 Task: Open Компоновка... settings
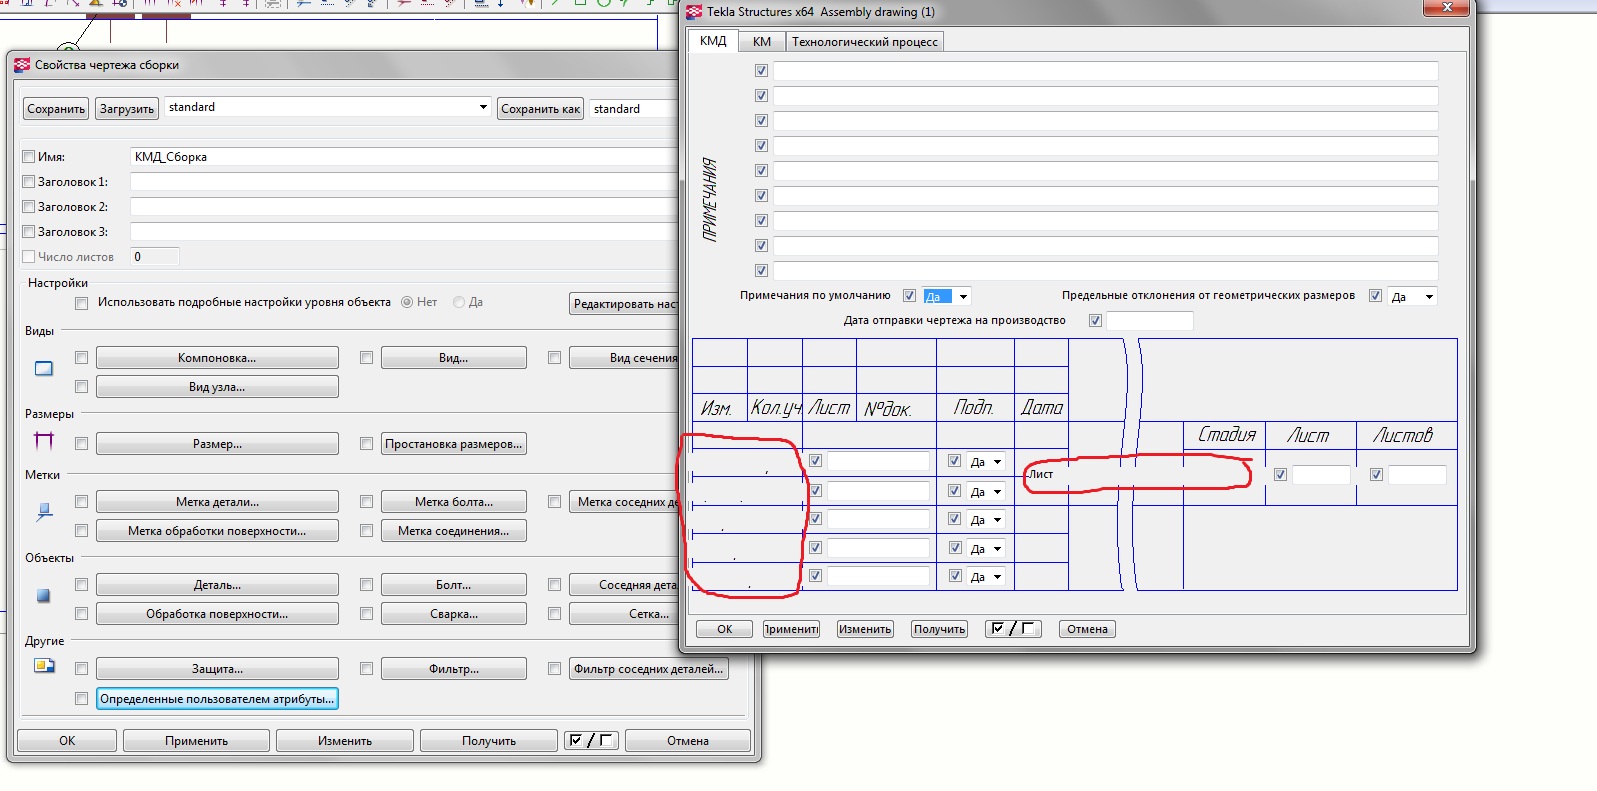[x=217, y=358]
